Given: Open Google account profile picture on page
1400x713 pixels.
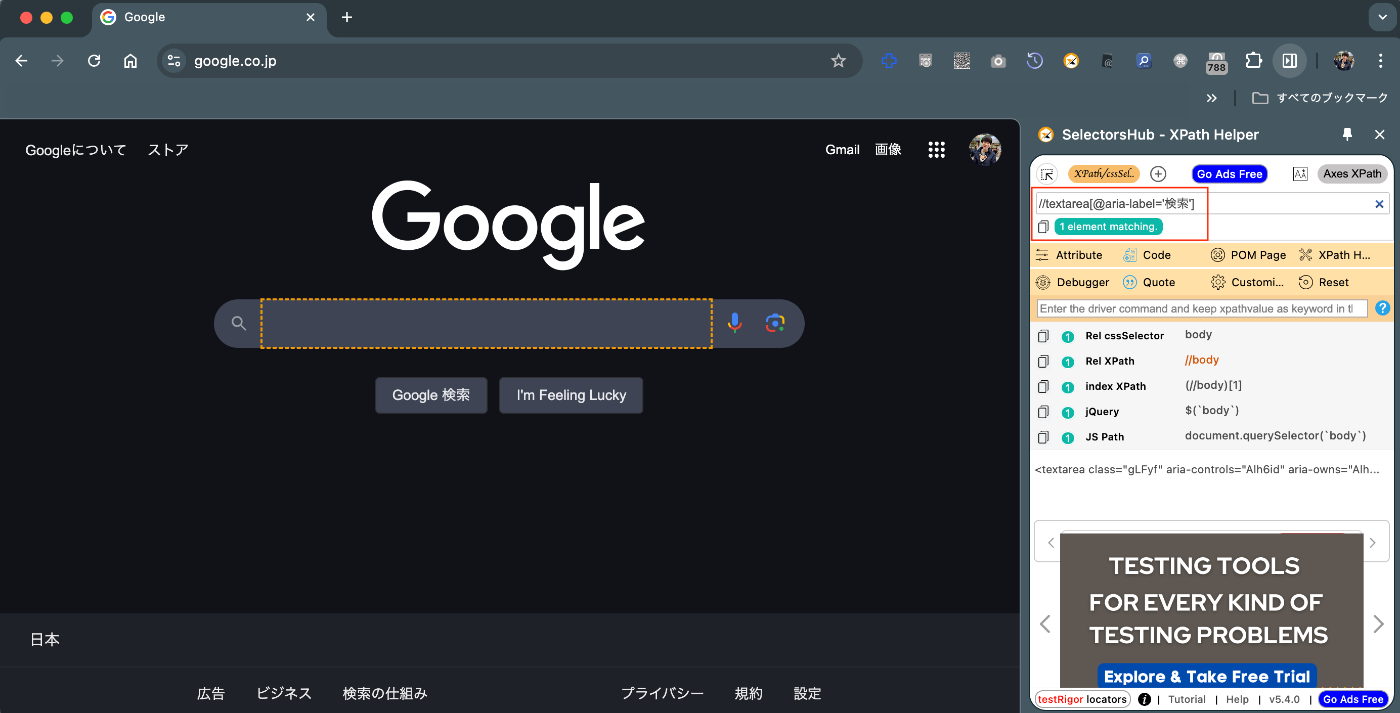Looking at the screenshot, I should 985,150.
